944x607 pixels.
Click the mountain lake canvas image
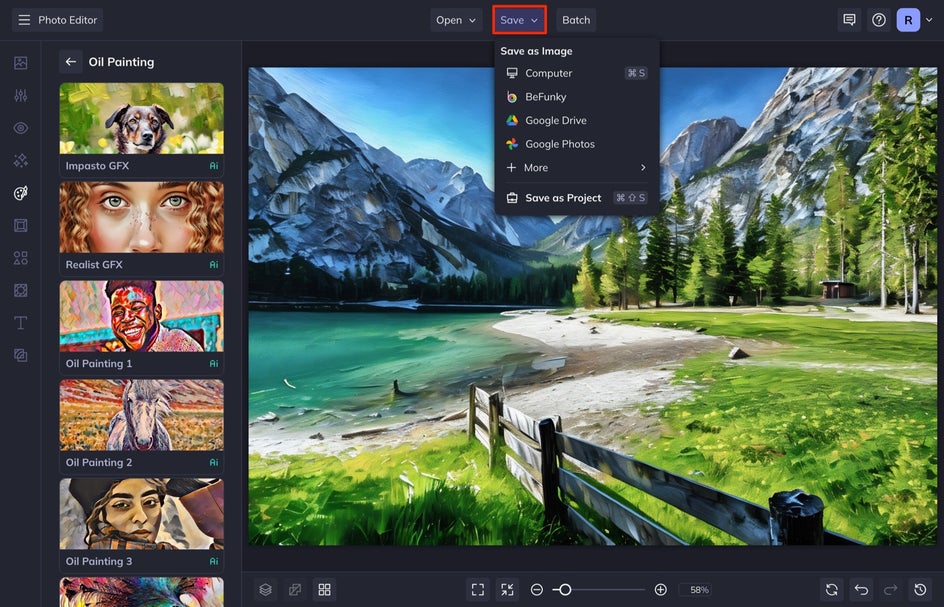click(593, 306)
